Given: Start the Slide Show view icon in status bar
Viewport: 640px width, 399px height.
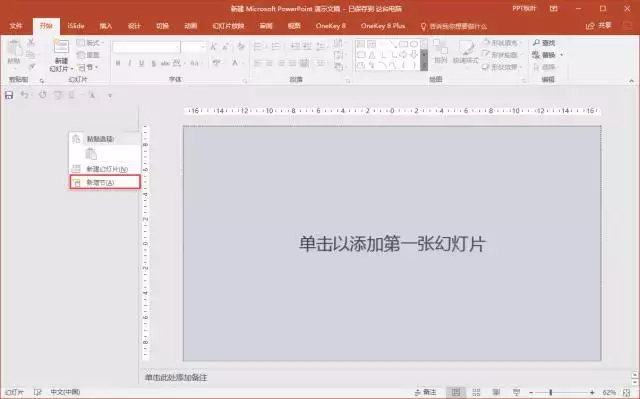Looking at the screenshot, I should click(x=516, y=392).
